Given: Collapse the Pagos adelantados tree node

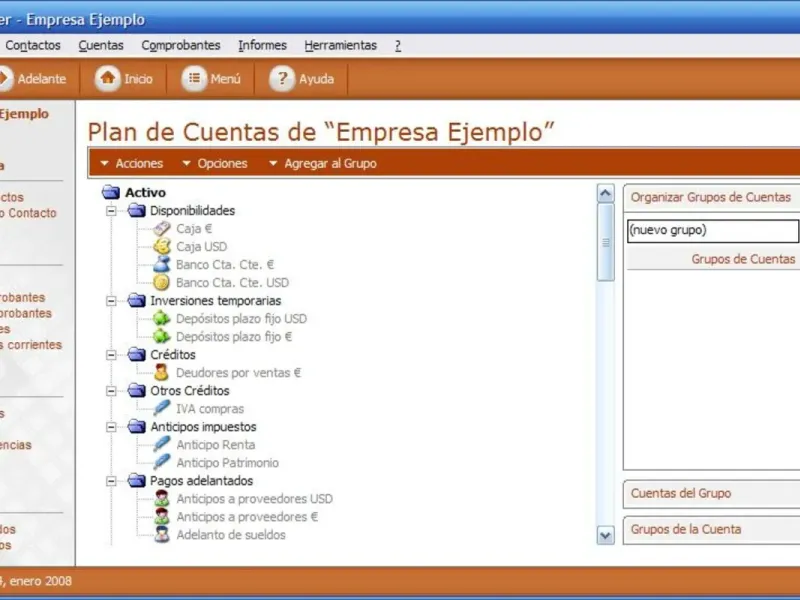Looking at the screenshot, I should coord(111,481).
